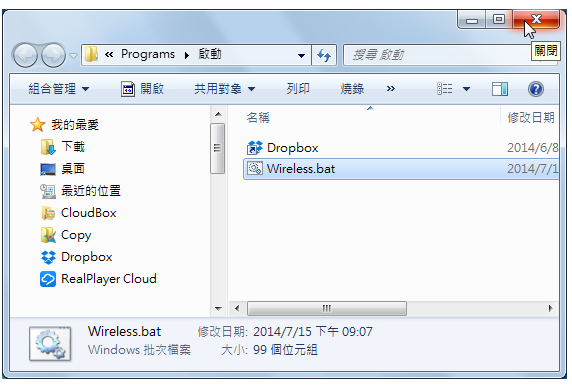Select 啟動 in the address breadcrumb
This screenshot has width=572, height=386.
[x=210, y=54]
